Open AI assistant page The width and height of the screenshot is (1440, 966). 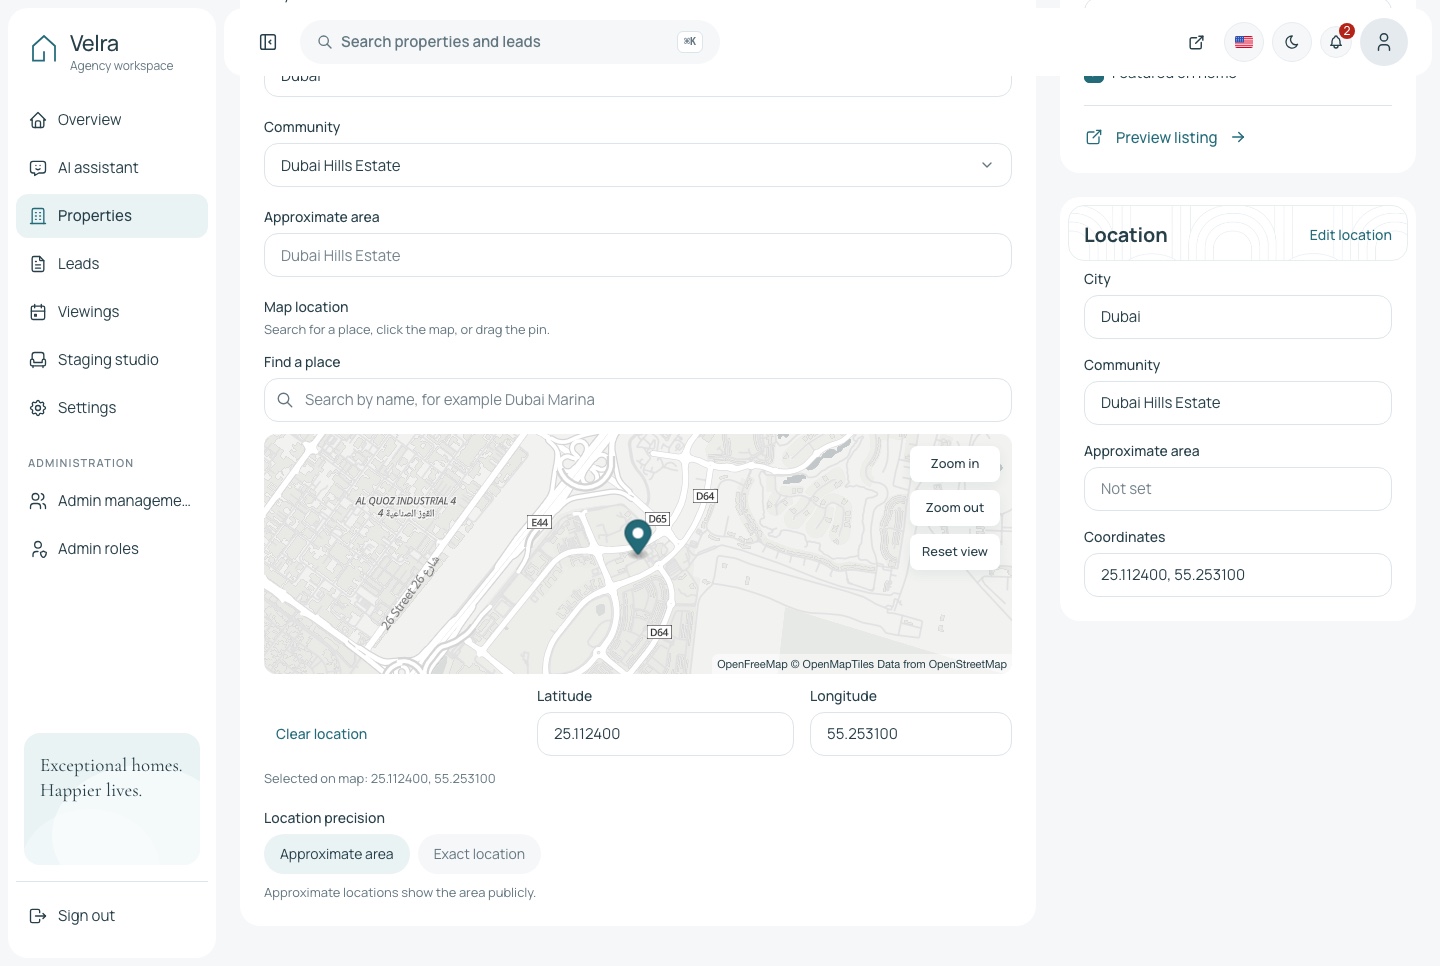click(x=112, y=168)
